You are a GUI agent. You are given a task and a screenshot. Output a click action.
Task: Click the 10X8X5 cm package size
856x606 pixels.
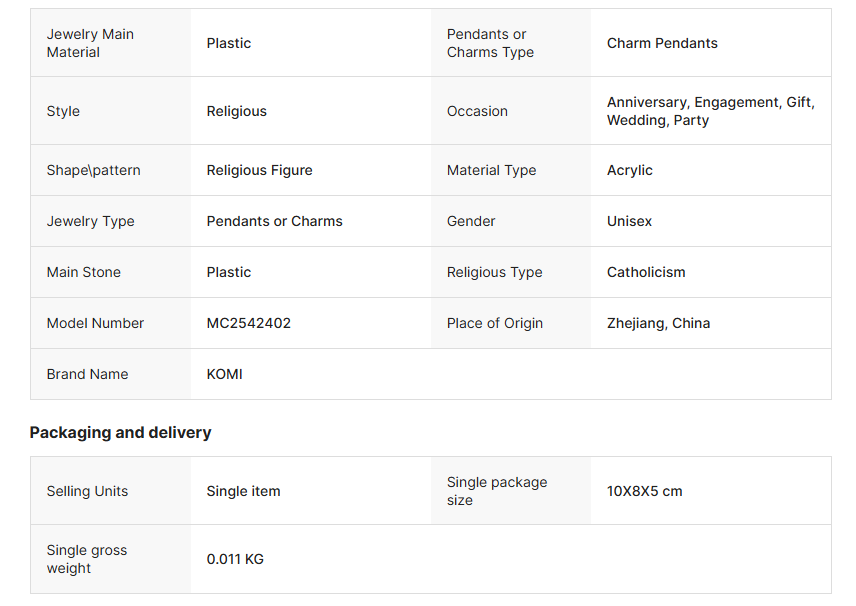coord(644,491)
